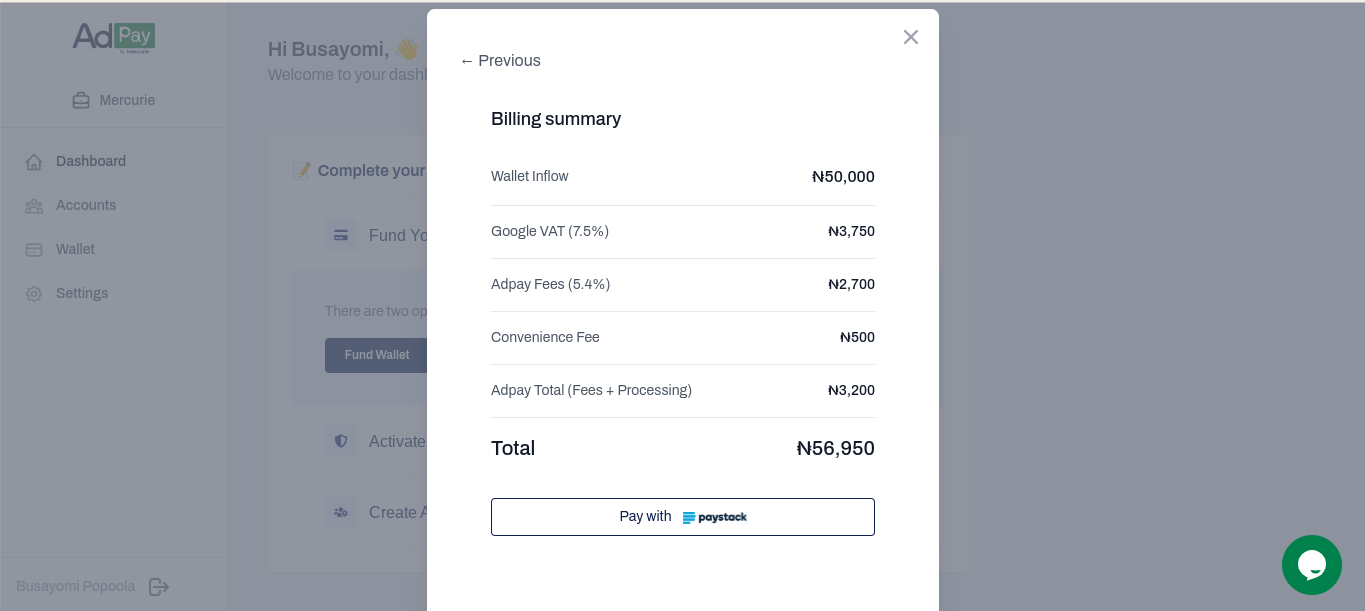This screenshot has width=1365, height=611.
Task: Click the logout icon beside Busayomi Popoola
Action: pos(159,587)
